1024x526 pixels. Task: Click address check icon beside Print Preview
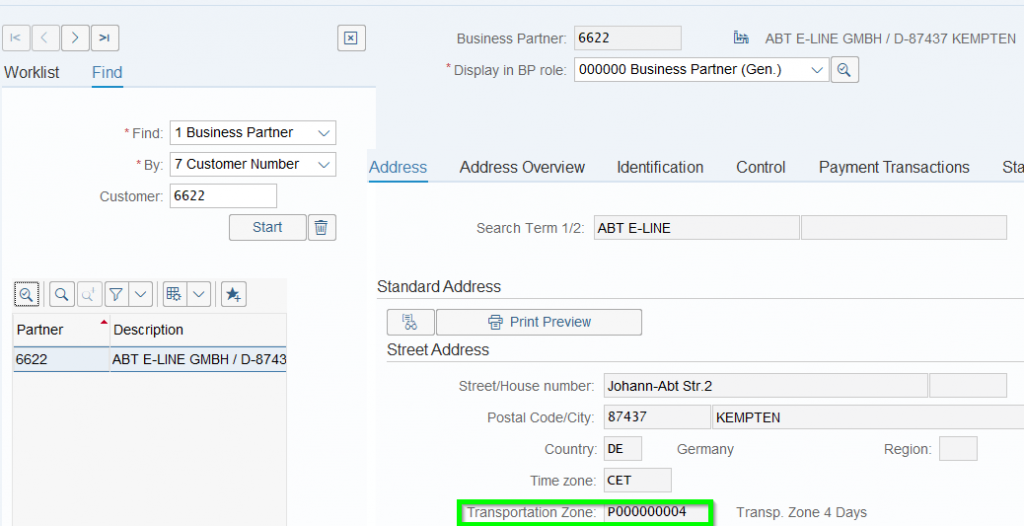coord(410,322)
